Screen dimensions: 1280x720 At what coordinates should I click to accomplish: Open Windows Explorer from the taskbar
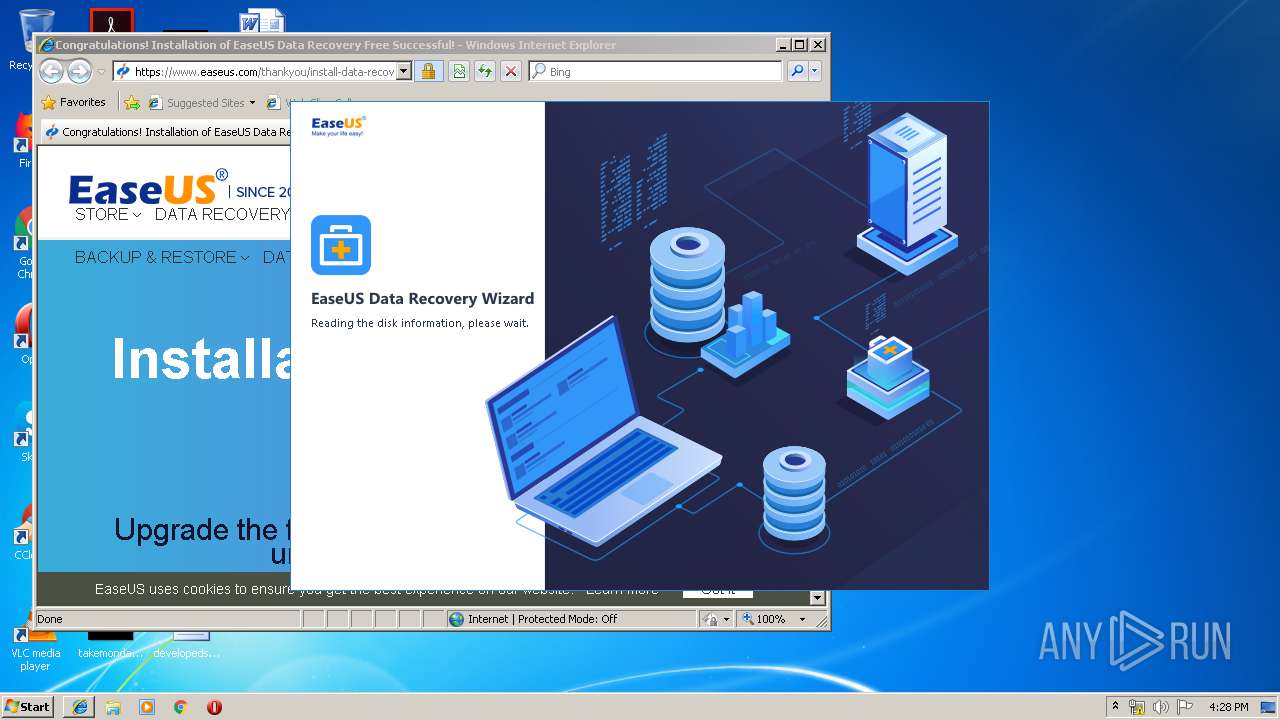[113, 706]
